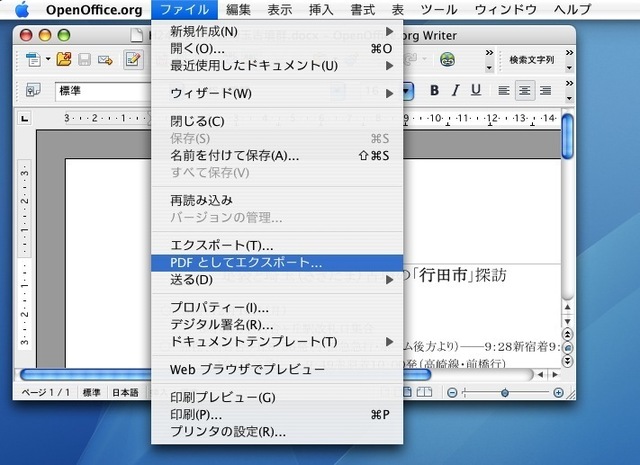The image size is (640, 465).
Task: Choose 開く(O)... from the File menu
Action: (x=277, y=49)
